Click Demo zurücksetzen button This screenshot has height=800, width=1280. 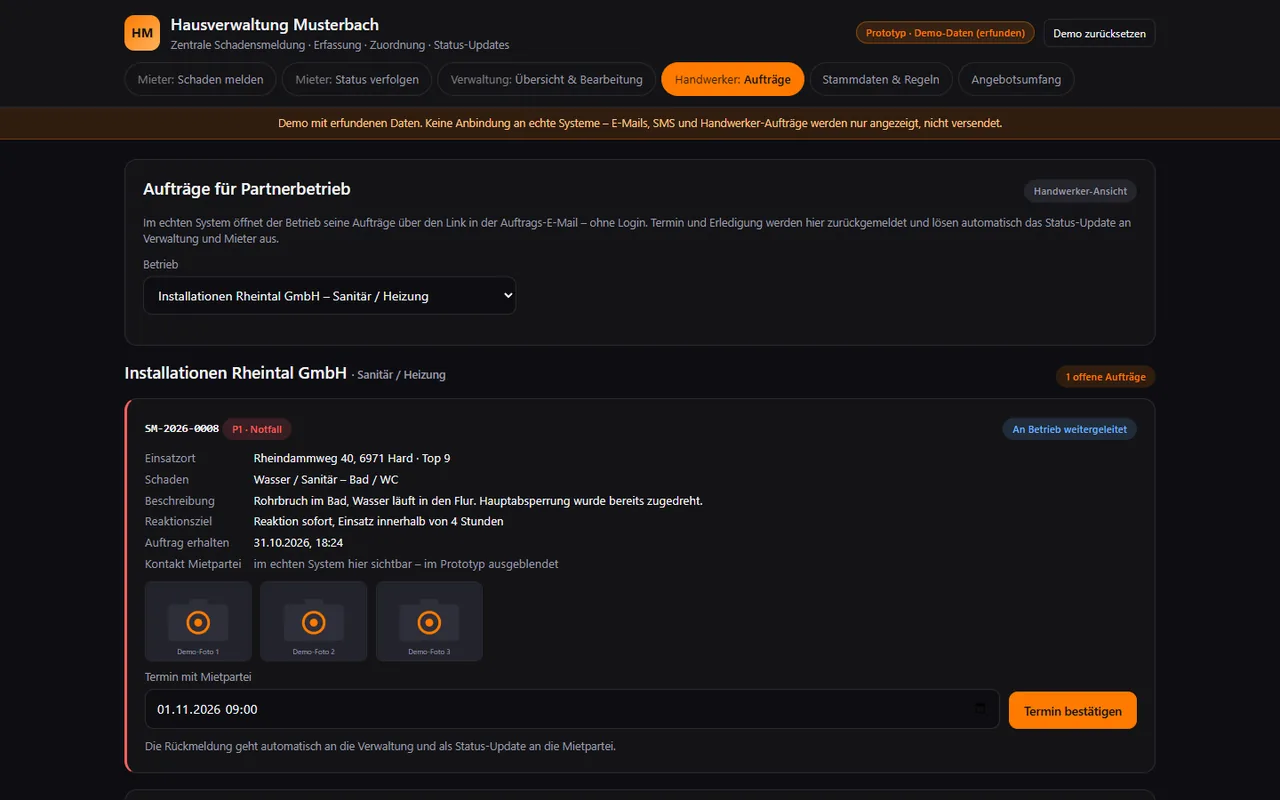pyautogui.click(x=1100, y=33)
